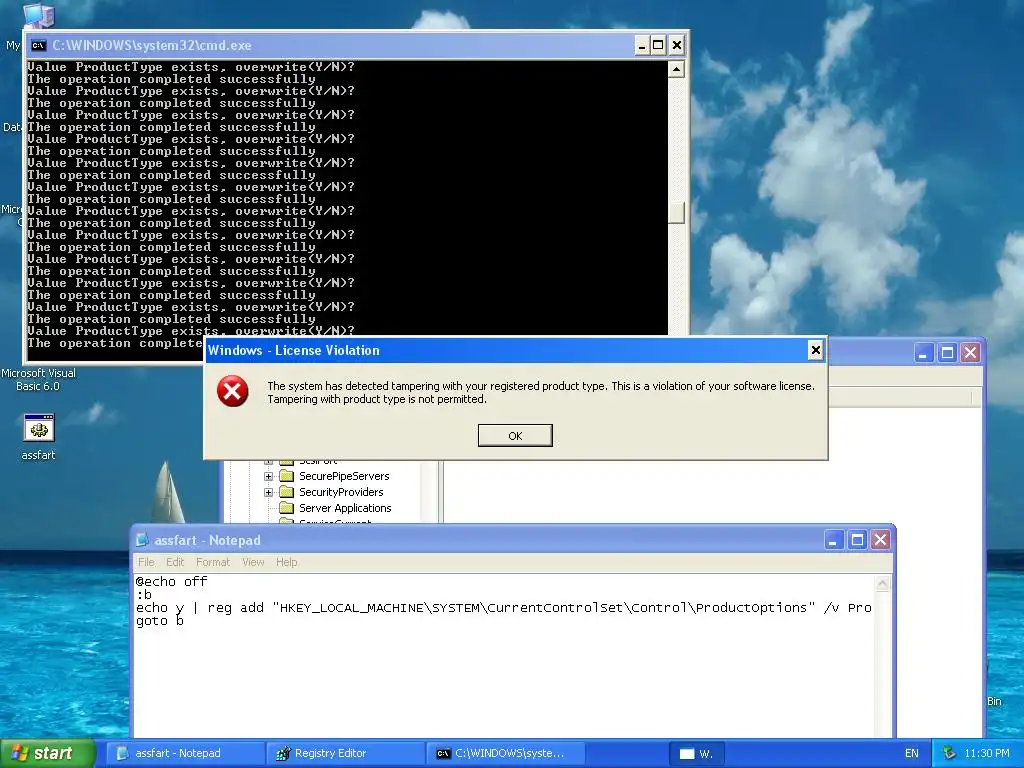The height and width of the screenshot is (768, 1024).
Task: Close the cmd.exe window
Action: (677, 45)
